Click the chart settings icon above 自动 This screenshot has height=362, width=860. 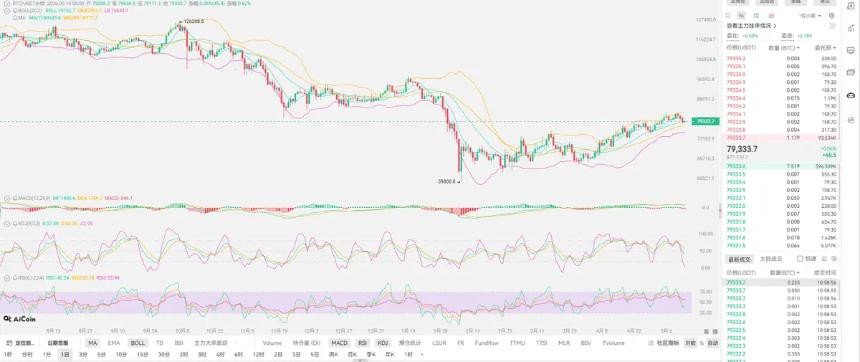point(715,331)
